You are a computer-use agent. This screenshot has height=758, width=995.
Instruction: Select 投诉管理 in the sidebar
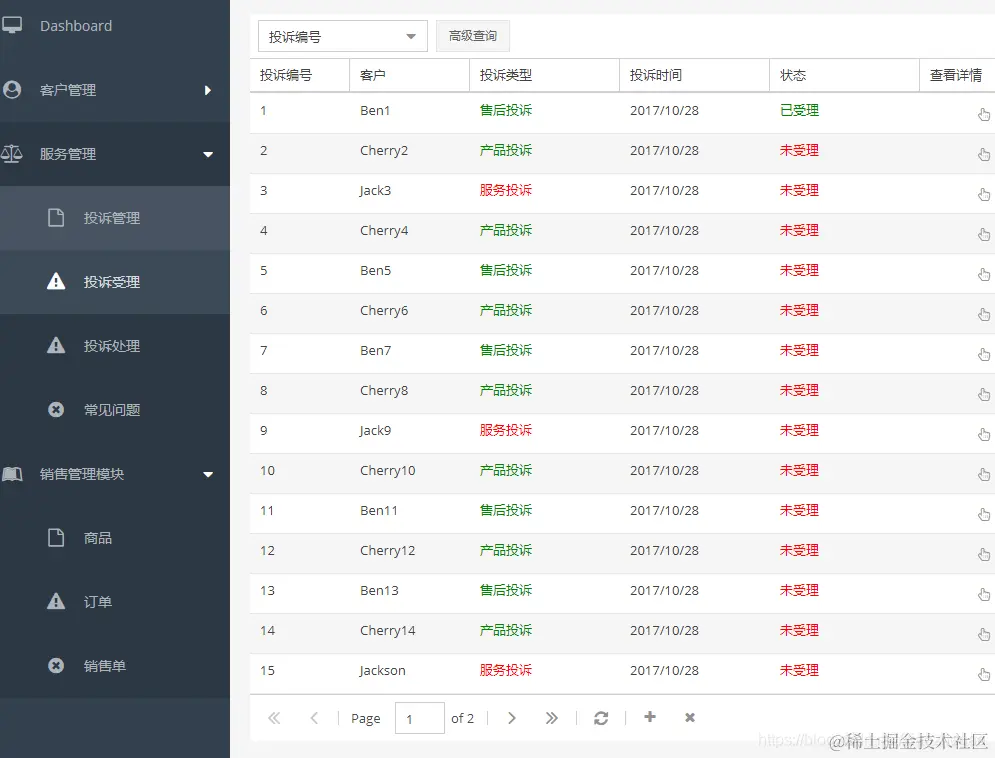pos(115,218)
